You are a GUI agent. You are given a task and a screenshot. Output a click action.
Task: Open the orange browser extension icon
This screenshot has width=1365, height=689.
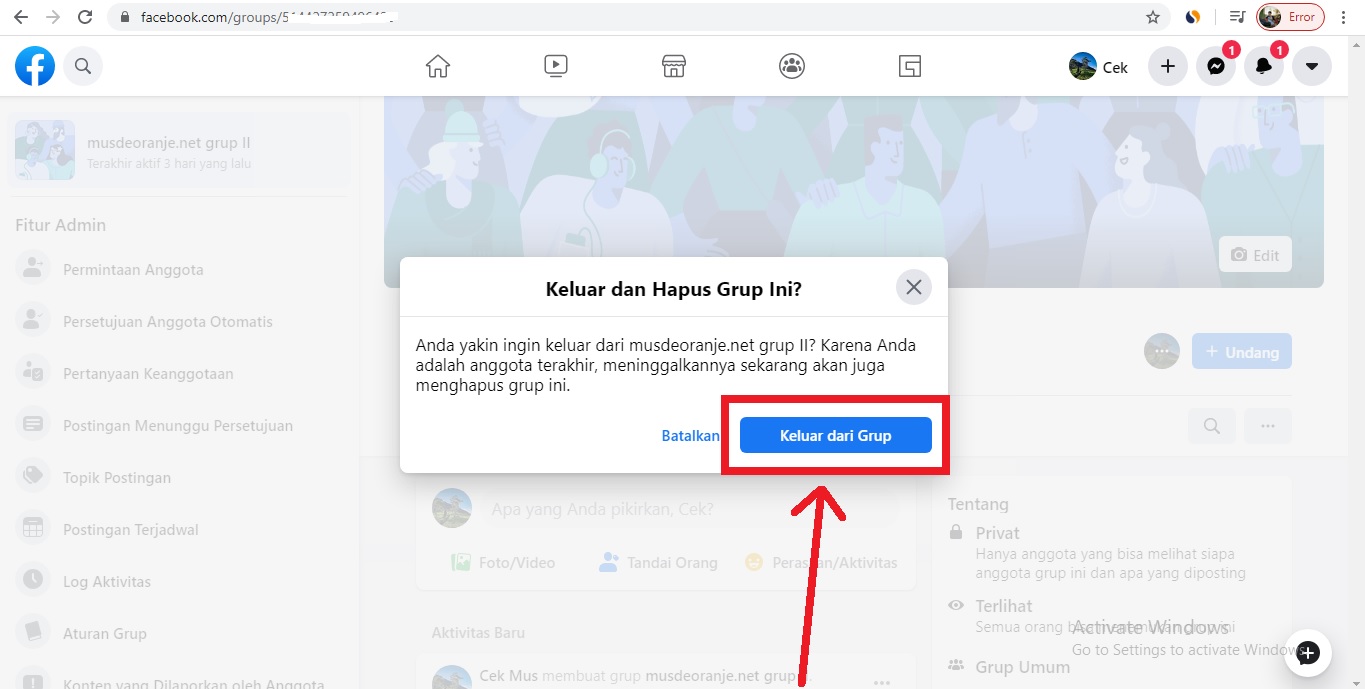click(1192, 17)
